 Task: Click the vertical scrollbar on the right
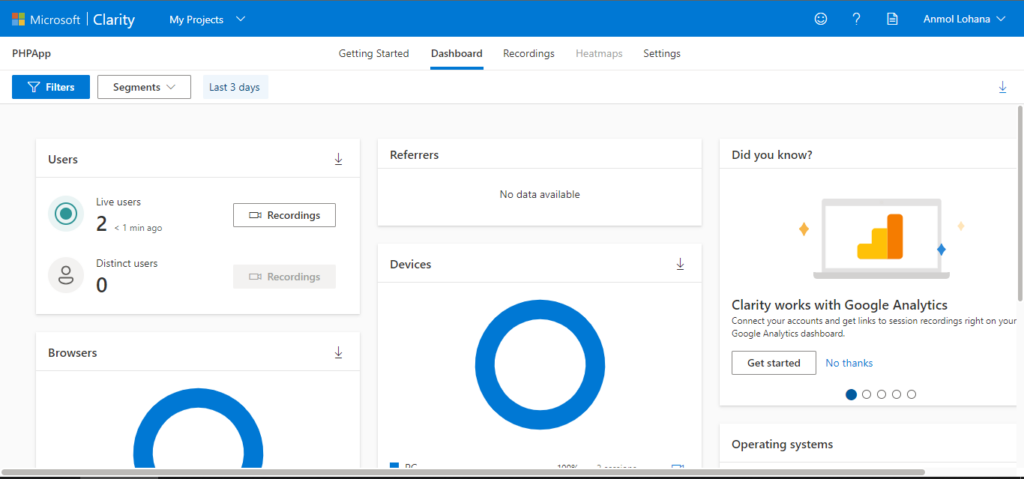(x=1020, y=203)
